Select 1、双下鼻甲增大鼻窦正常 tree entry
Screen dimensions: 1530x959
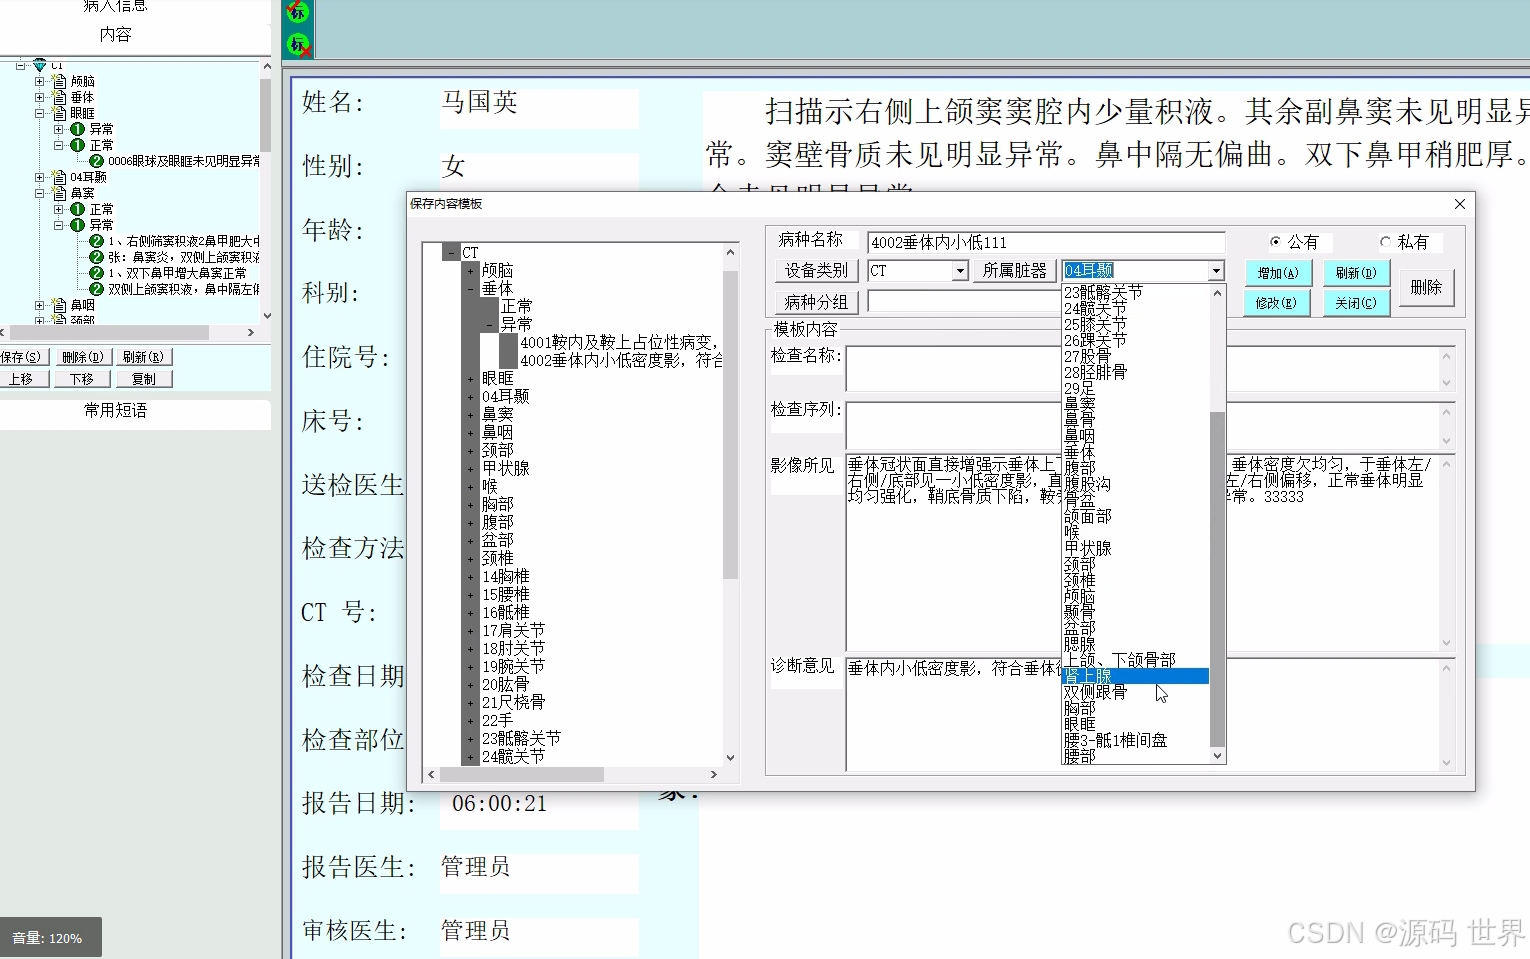click(x=177, y=273)
